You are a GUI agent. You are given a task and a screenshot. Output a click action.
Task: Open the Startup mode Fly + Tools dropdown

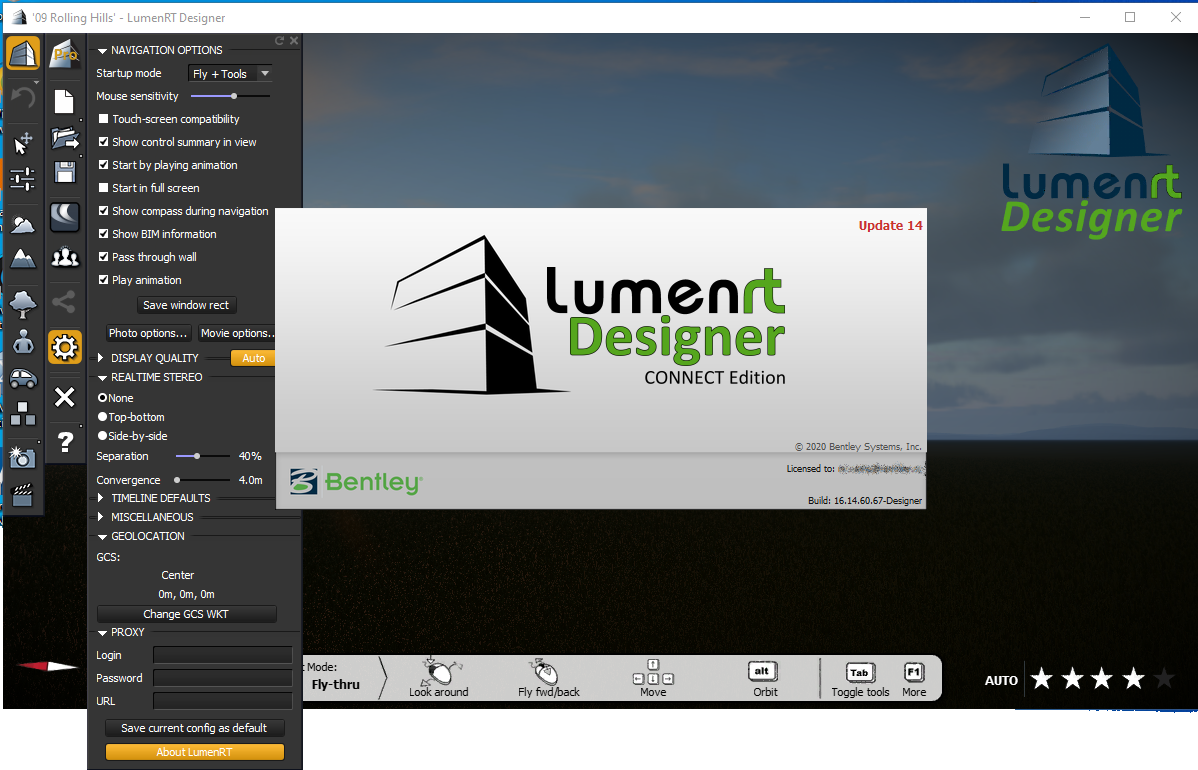(x=230, y=74)
